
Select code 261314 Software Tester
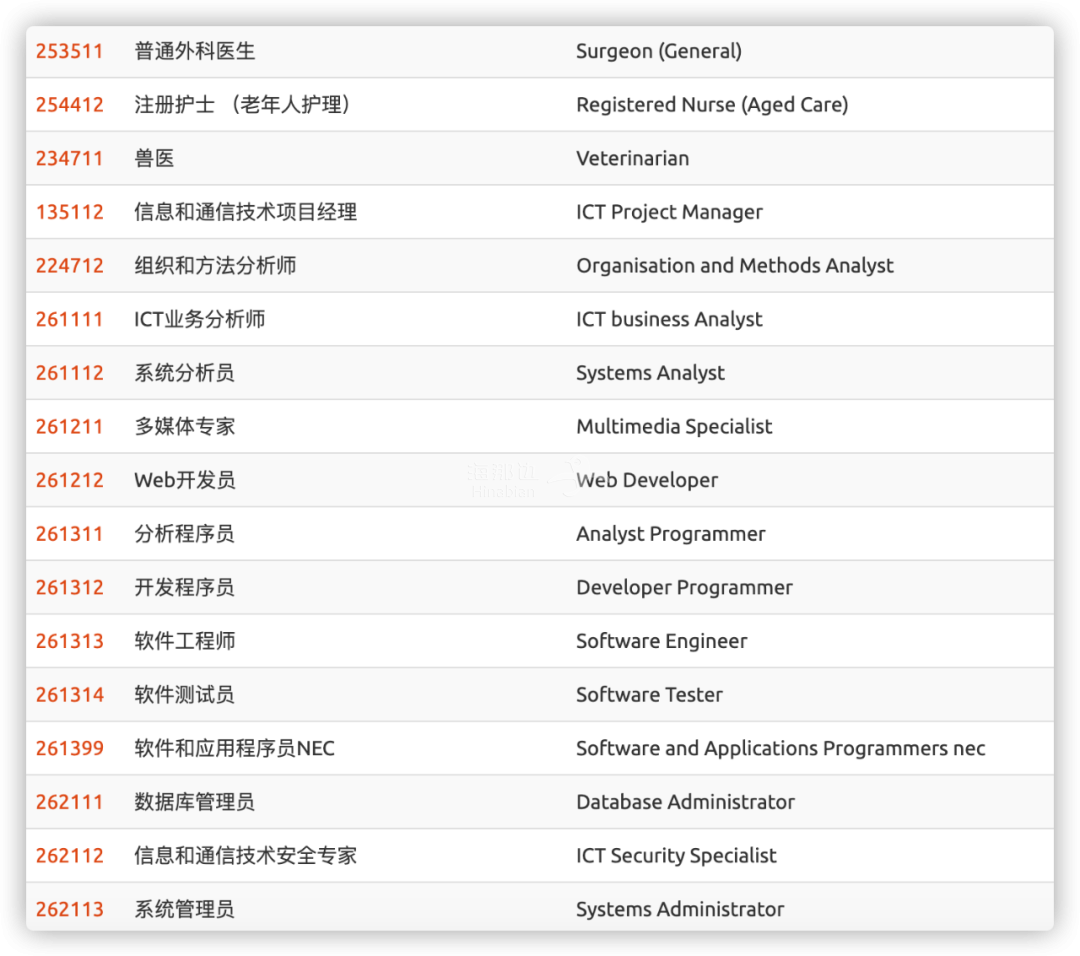click(70, 695)
